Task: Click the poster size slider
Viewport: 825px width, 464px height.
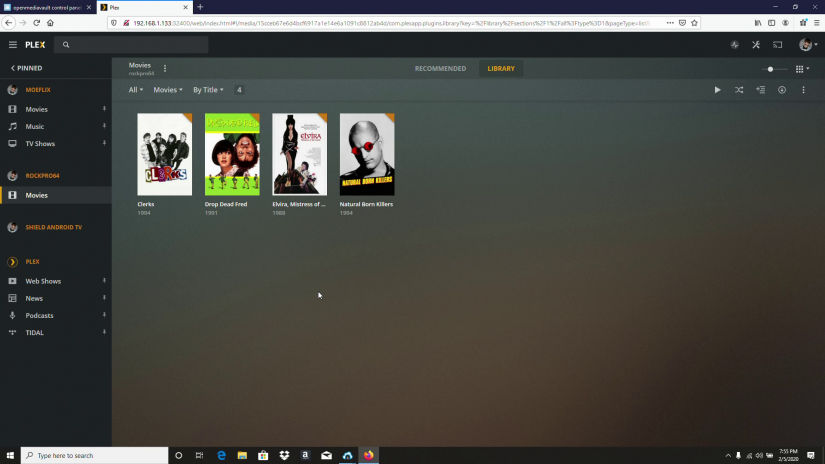Action: tap(774, 69)
